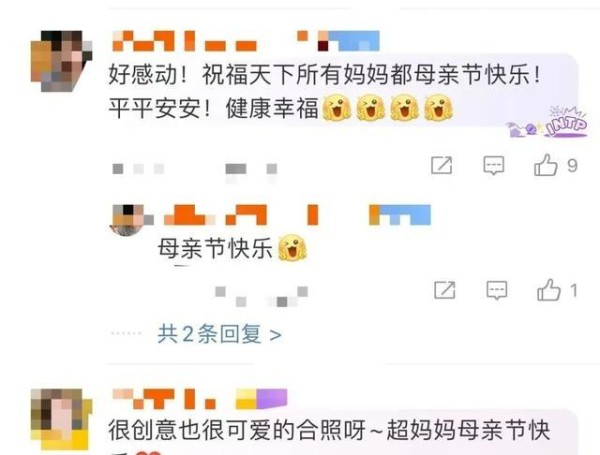Tap the INTP sticker on comment bubble

547,122
